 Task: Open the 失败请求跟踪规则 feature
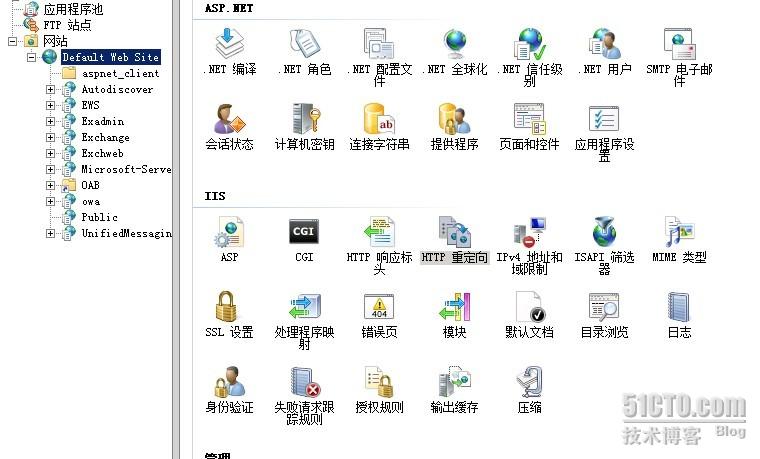coord(304,396)
